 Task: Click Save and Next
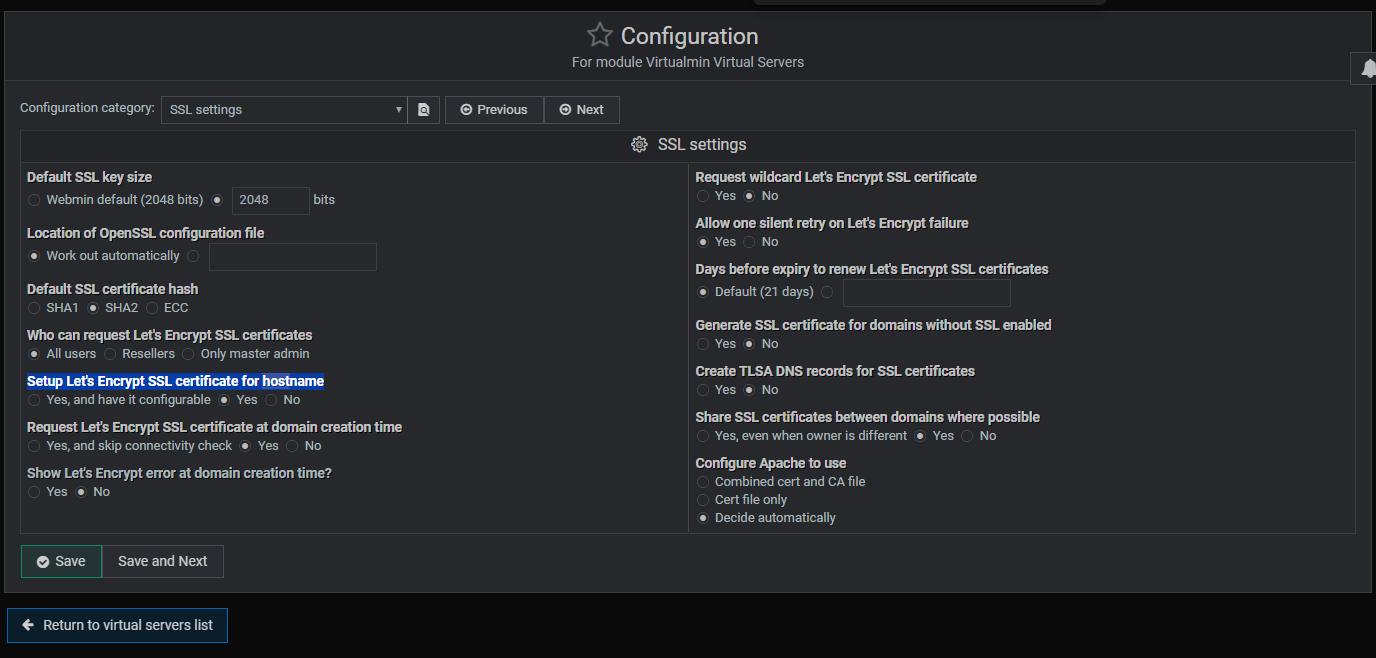pos(163,561)
